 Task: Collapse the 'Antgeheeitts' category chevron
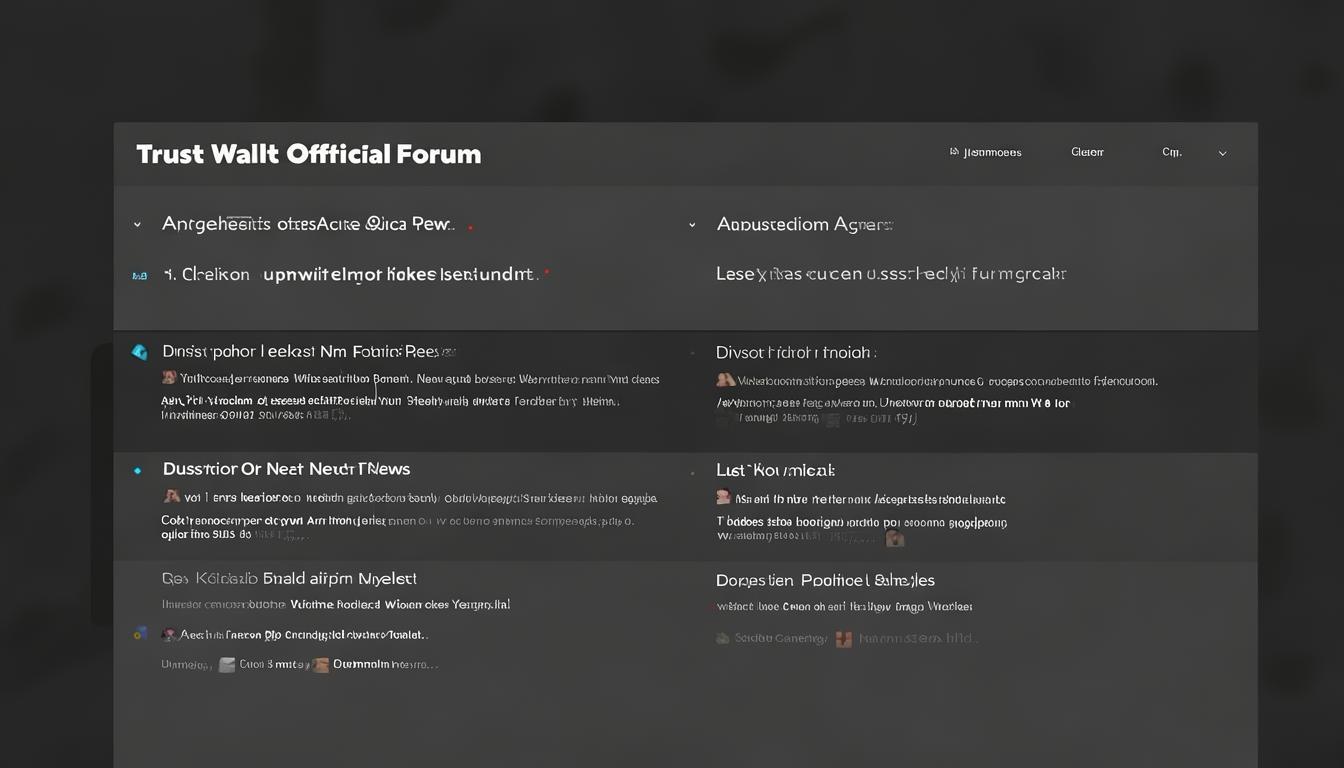pyautogui.click(x=137, y=225)
